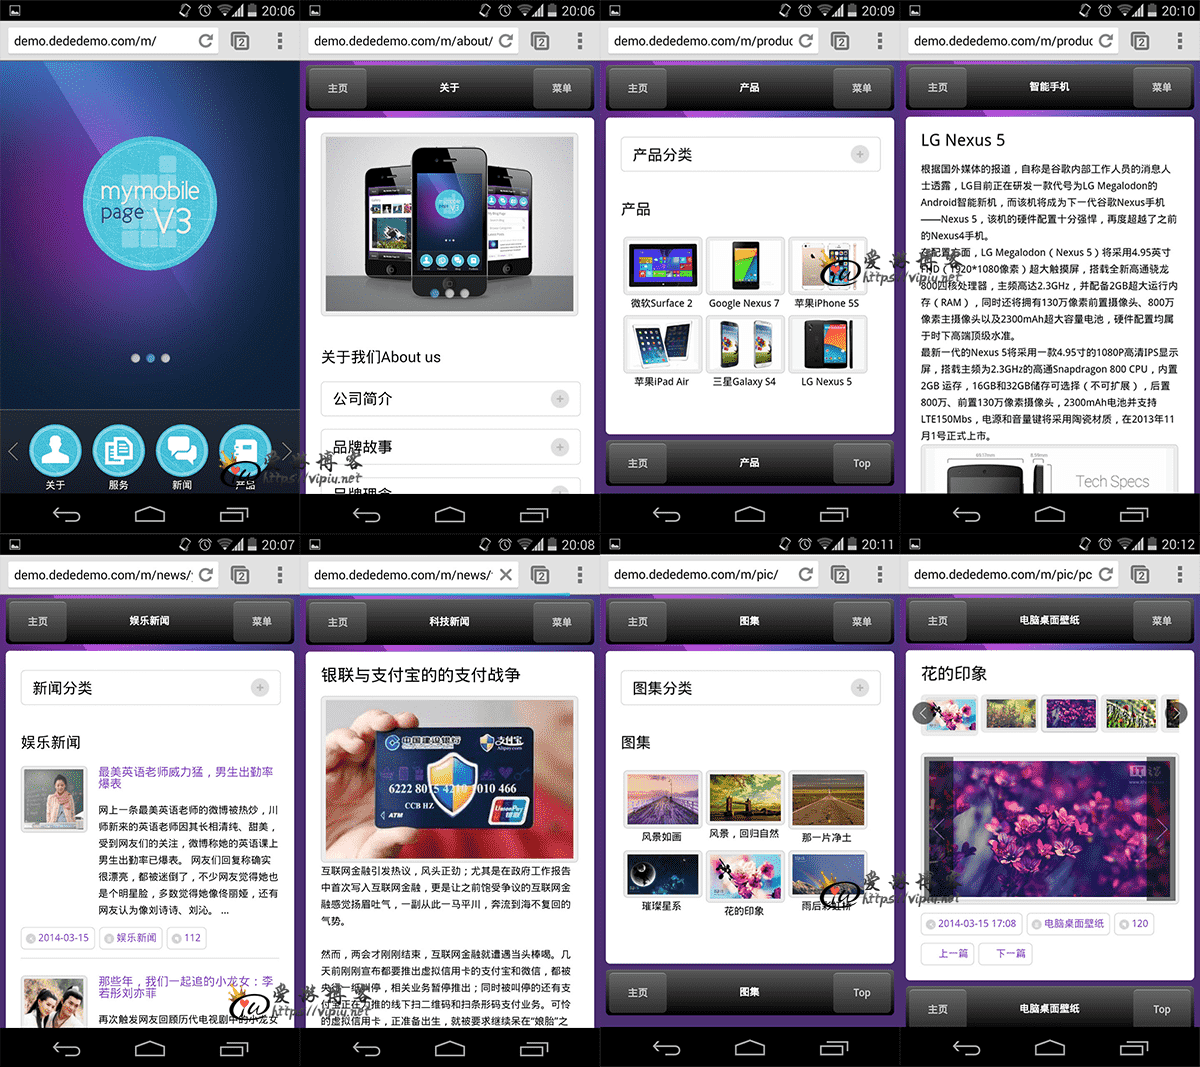This screenshot has height=1067, width=1200.
Task: Reload the 娱乐新闻 news page
Action: (205, 574)
